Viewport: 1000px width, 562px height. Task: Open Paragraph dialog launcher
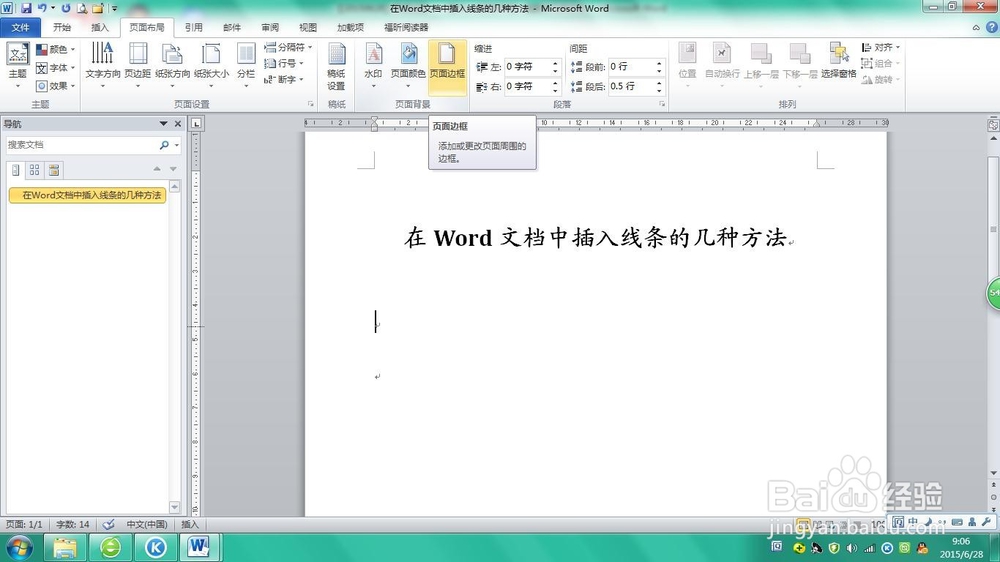(662, 104)
